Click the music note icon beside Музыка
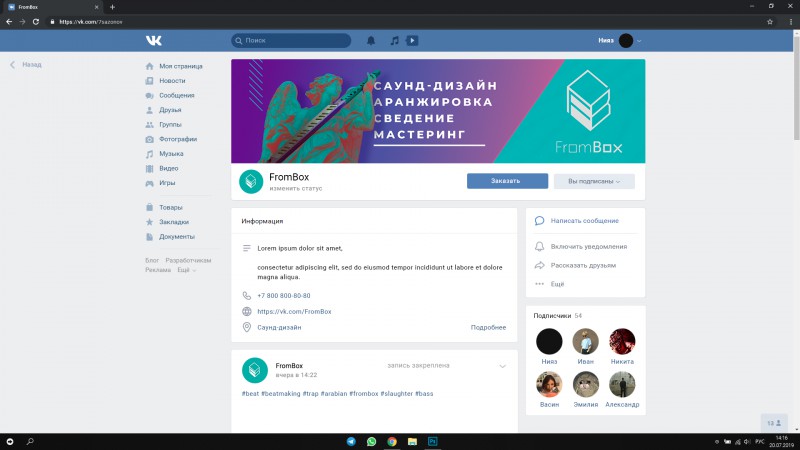 pos(149,154)
